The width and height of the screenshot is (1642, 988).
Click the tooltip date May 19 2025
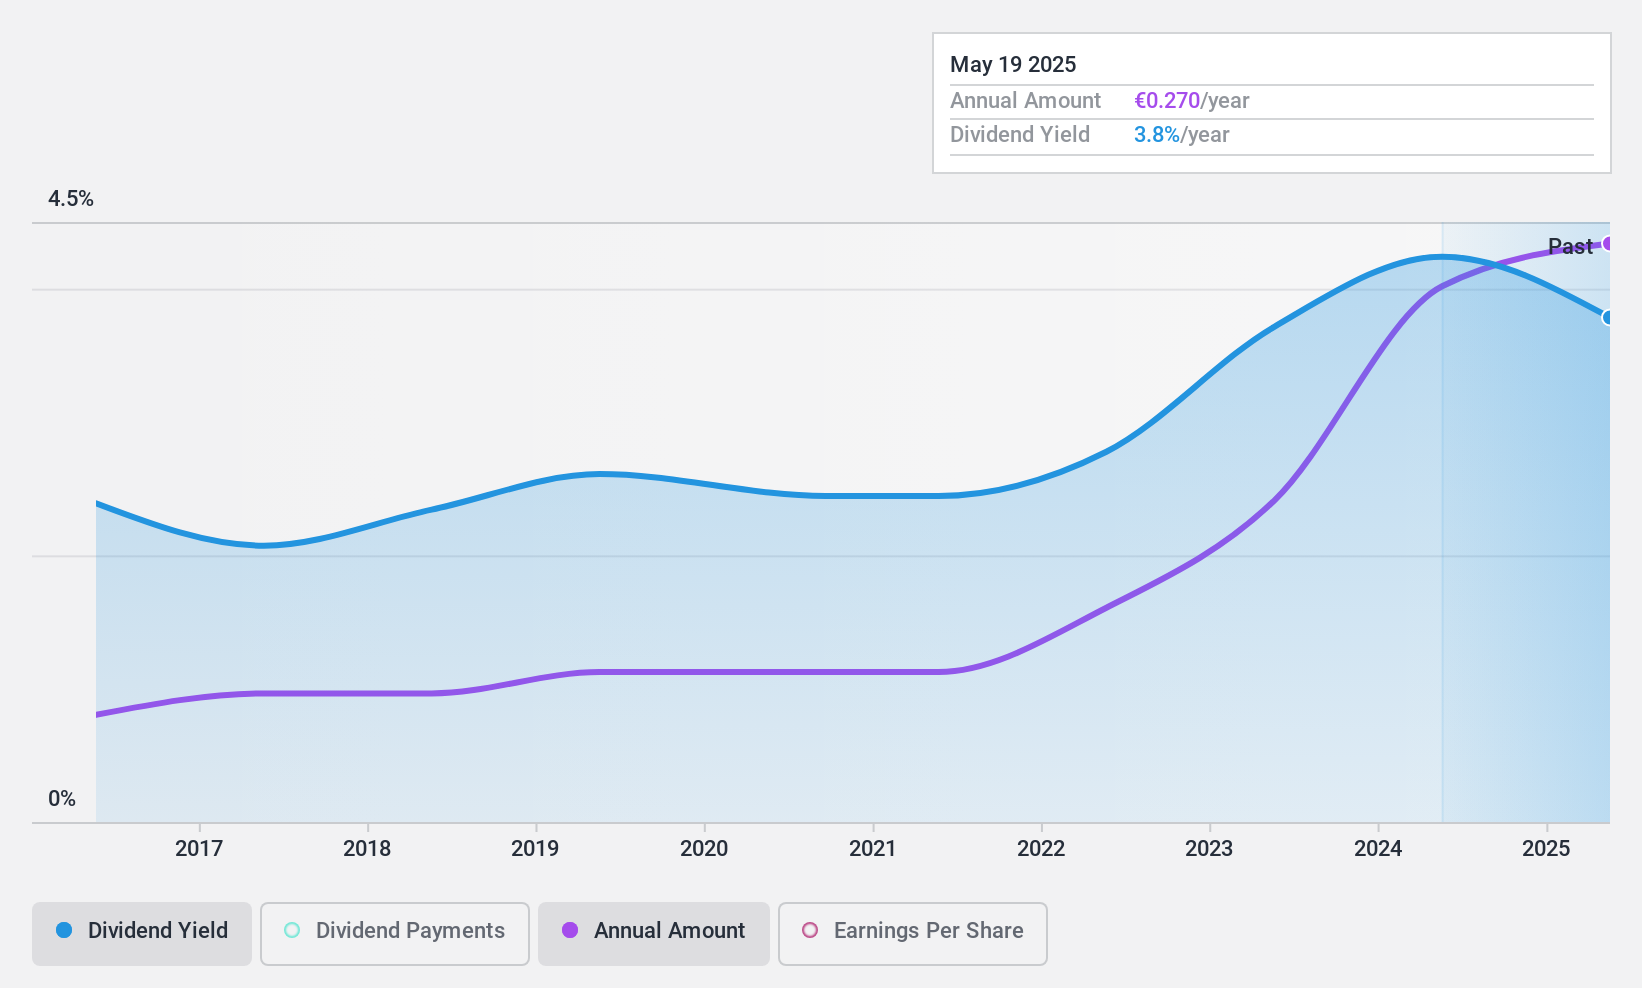(1013, 65)
